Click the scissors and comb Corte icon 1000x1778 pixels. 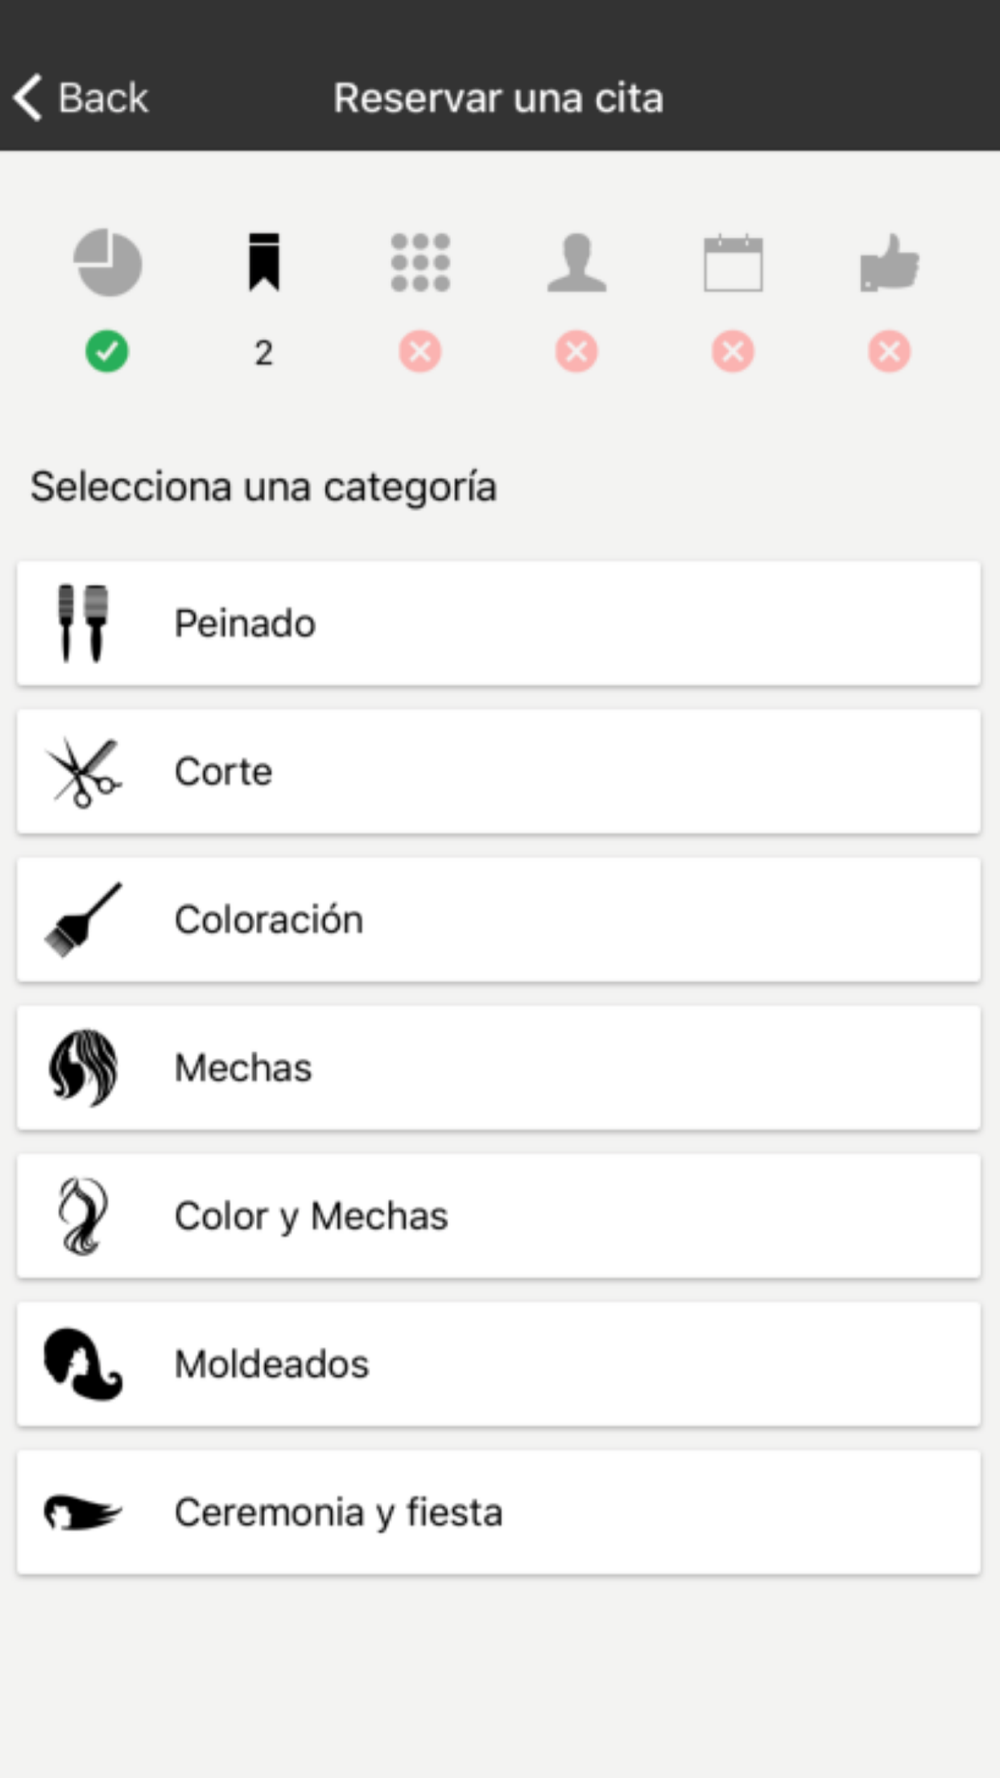coord(84,772)
